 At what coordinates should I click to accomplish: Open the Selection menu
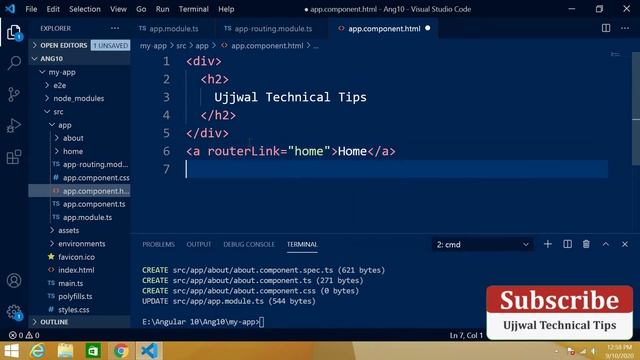(84, 9)
